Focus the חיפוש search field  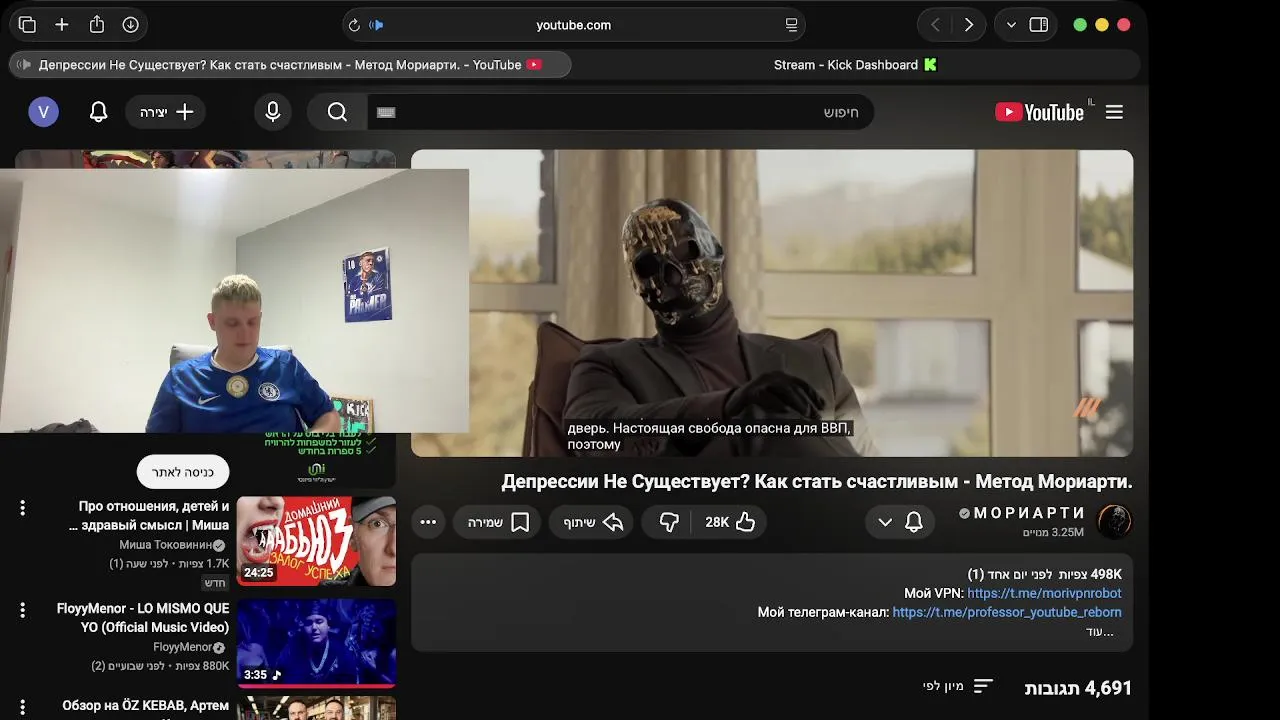[620, 112]
